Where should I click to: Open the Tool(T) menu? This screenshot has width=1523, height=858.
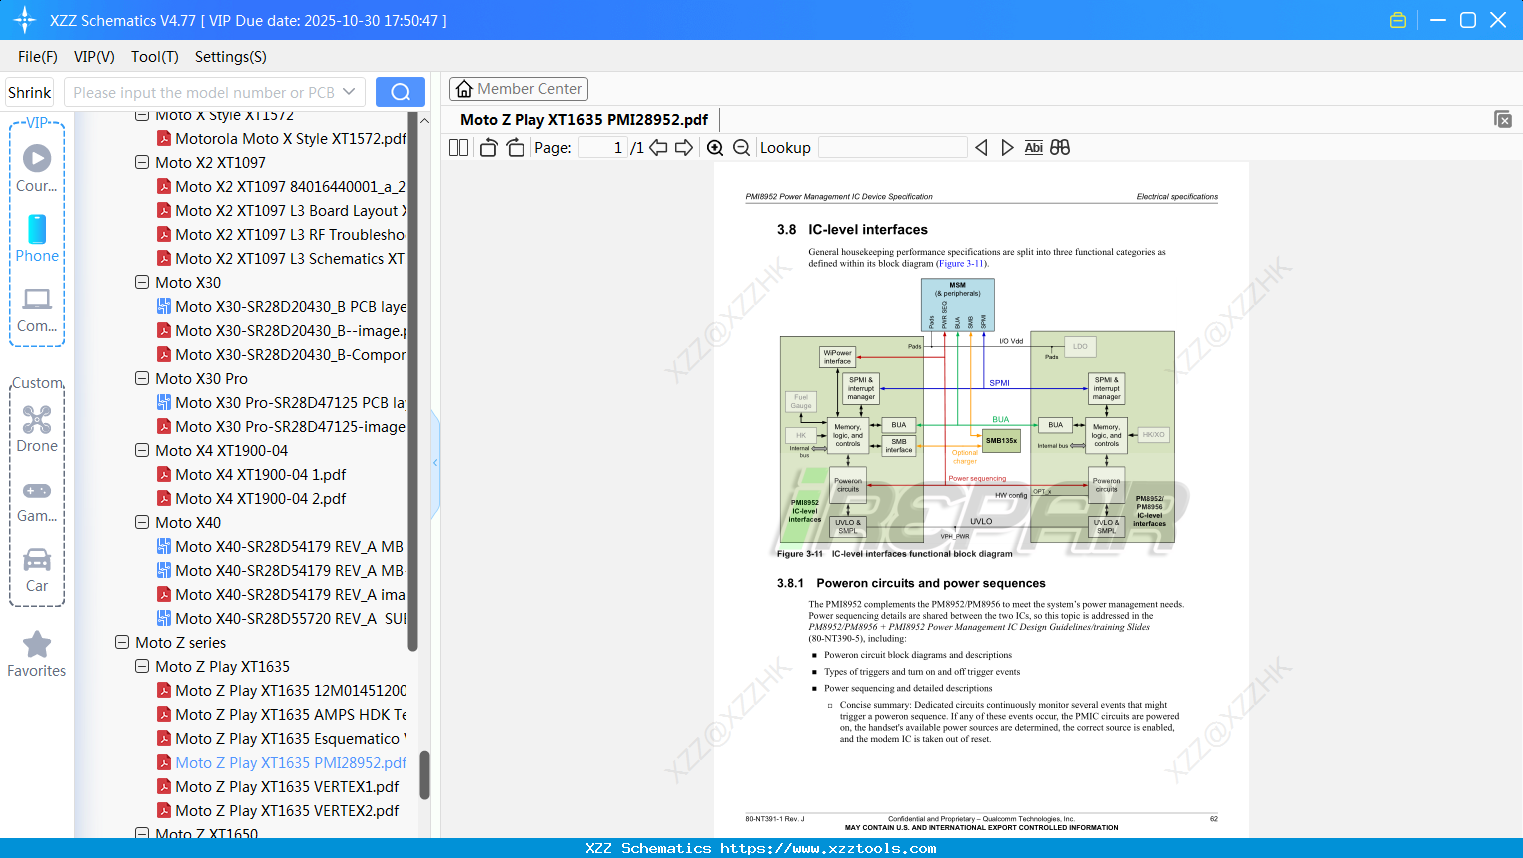click(x=155, y=57)
